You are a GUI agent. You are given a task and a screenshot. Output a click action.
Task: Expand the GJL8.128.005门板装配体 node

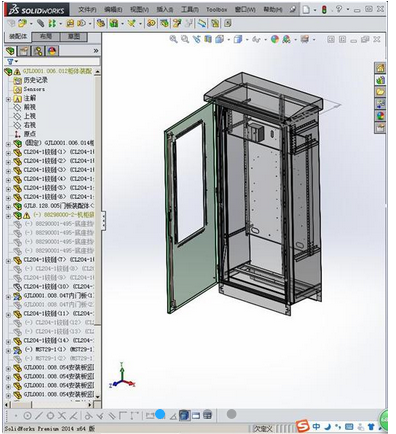[x=8, y=206]
